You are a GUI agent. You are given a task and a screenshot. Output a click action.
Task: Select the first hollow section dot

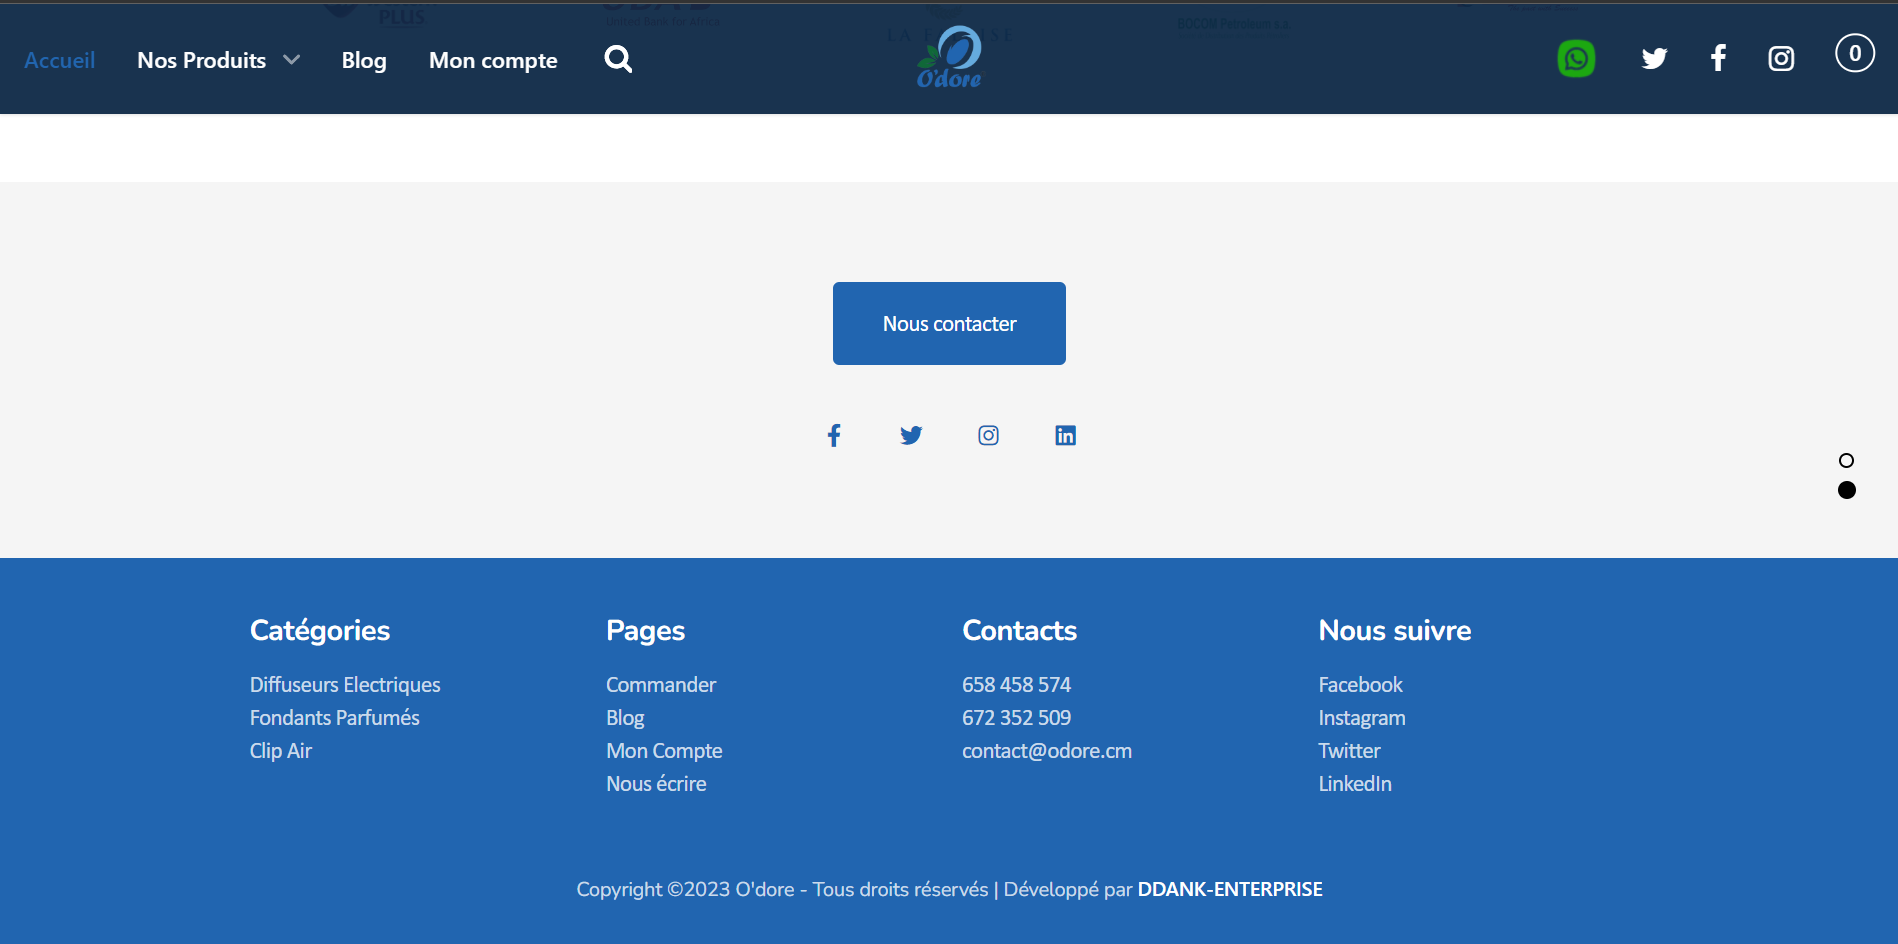(x=1846, y=460)
